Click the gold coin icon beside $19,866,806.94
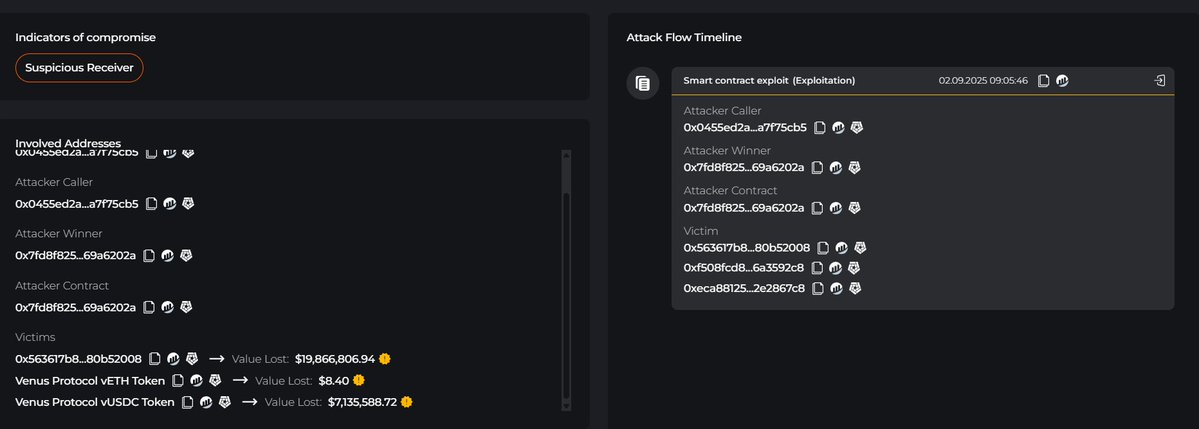 coord(385,358)
